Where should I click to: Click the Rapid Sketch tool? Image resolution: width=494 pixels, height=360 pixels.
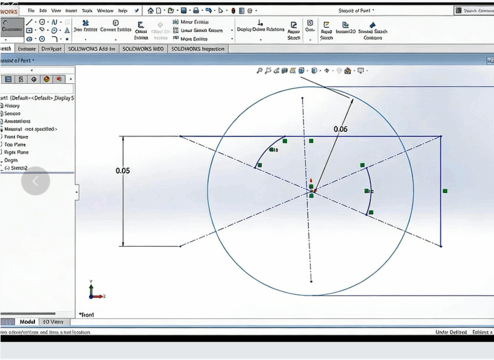(x=326, y=31)
